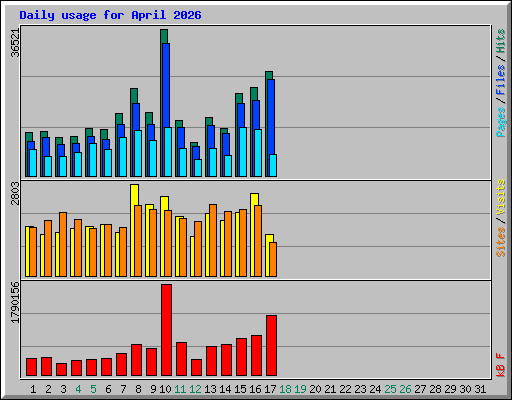Viewport: 512px width, 400px height.
Task: Select day label 30 on the x-axis
Action: pyautogui.click(x=465, y=389)
